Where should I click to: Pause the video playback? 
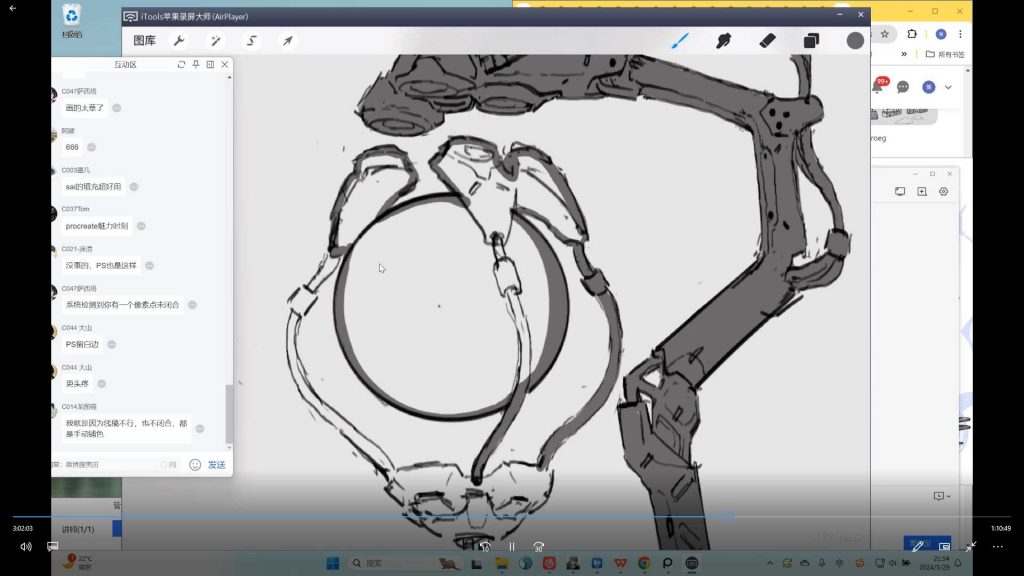(511, 547)
